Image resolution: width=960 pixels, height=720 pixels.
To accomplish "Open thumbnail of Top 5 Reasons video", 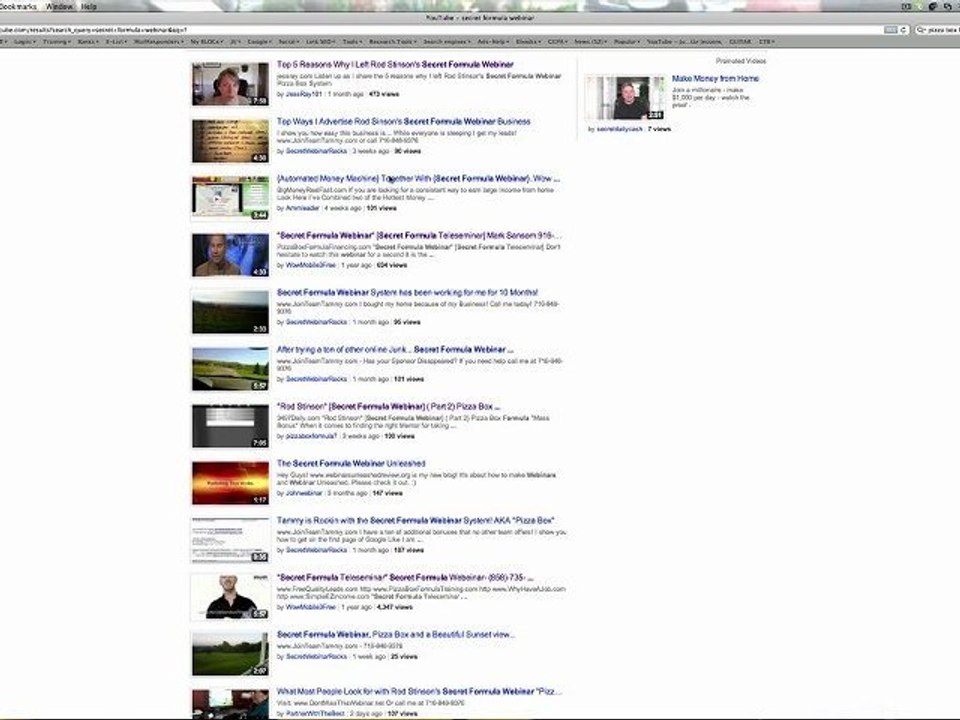I will click(230, 84).
